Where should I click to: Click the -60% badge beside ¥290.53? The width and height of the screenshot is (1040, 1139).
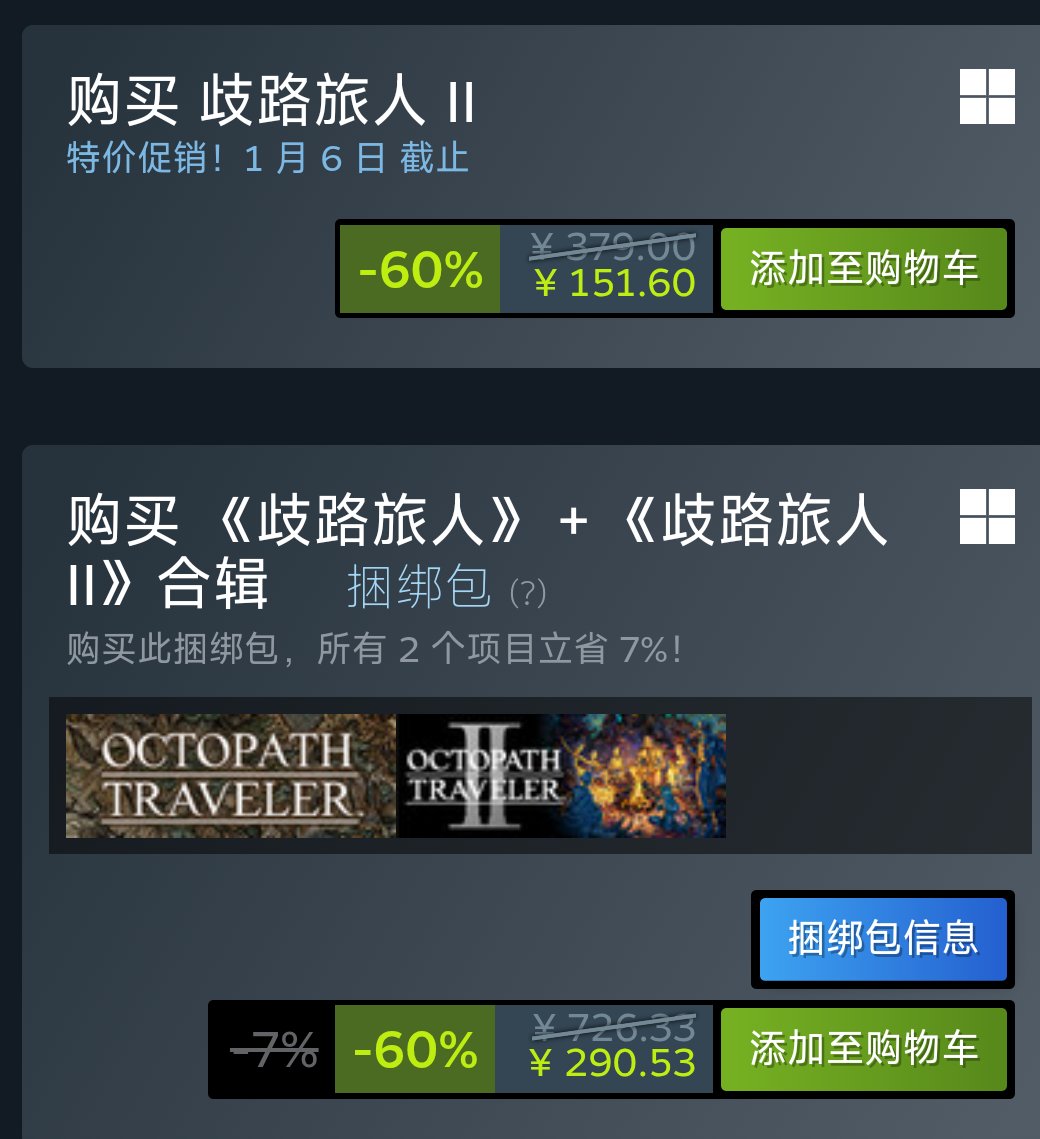[415, 1049]
